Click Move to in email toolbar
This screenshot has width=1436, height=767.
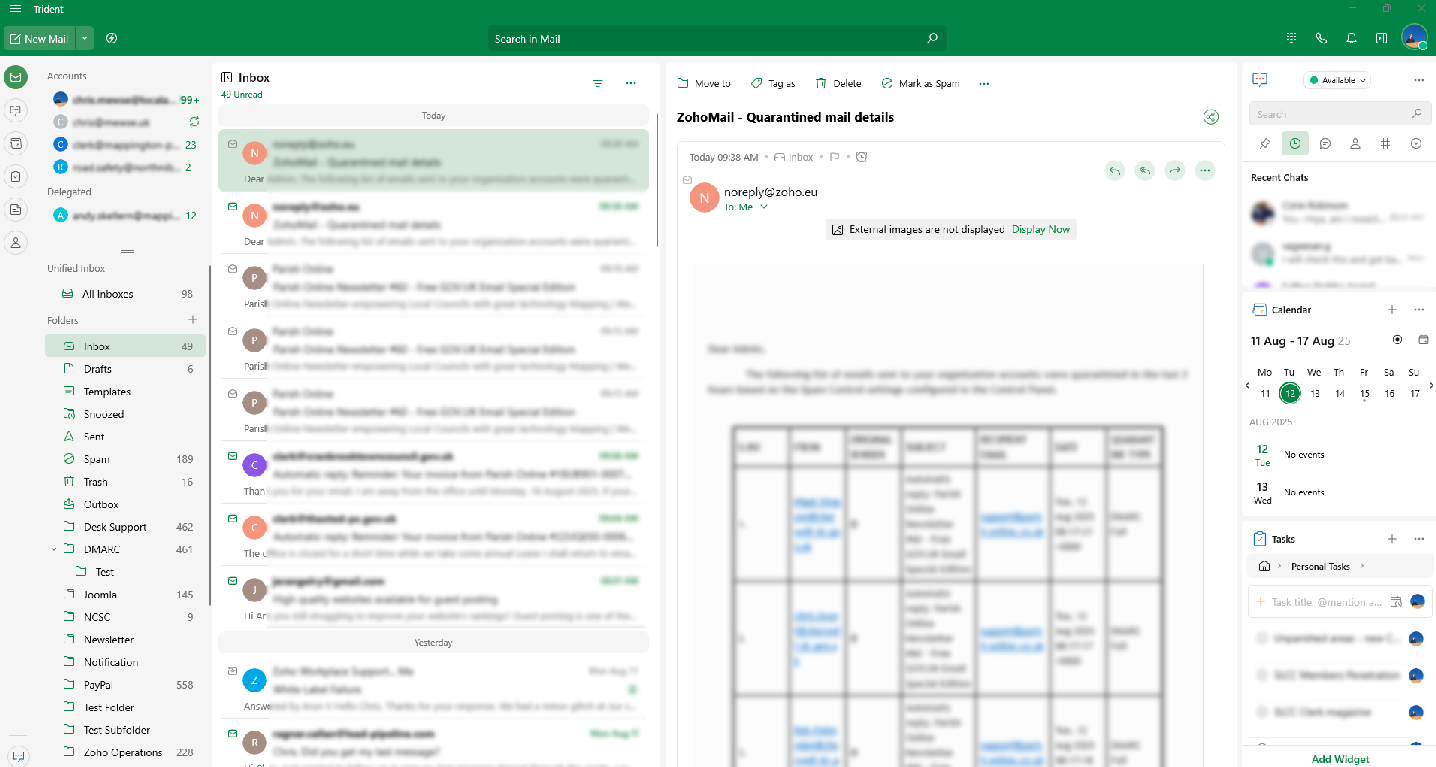click(704, 84)
